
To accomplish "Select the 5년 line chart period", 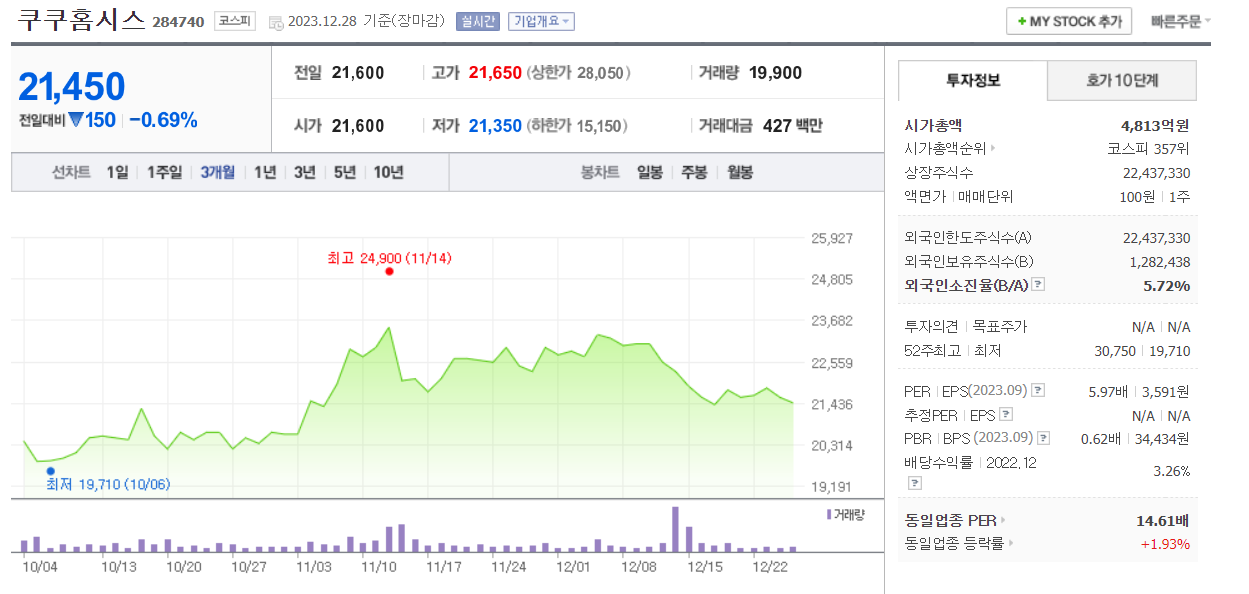I will [345, 172].
